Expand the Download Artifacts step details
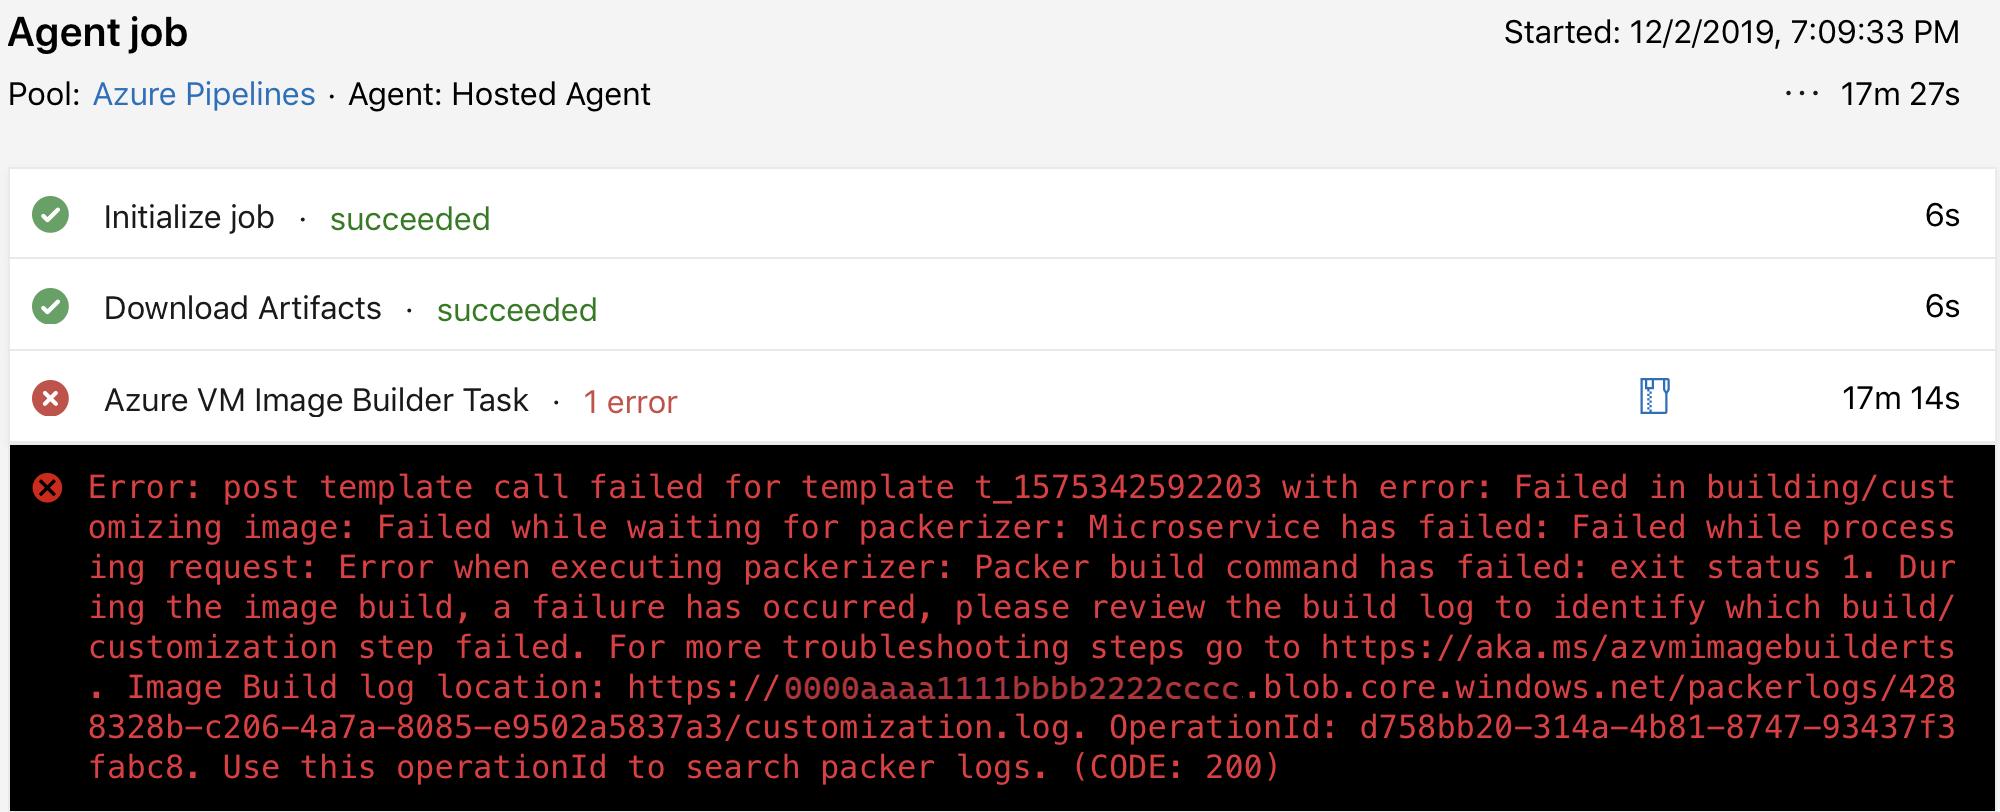This screenshot has width=2000, height=812. pos(242,307)
